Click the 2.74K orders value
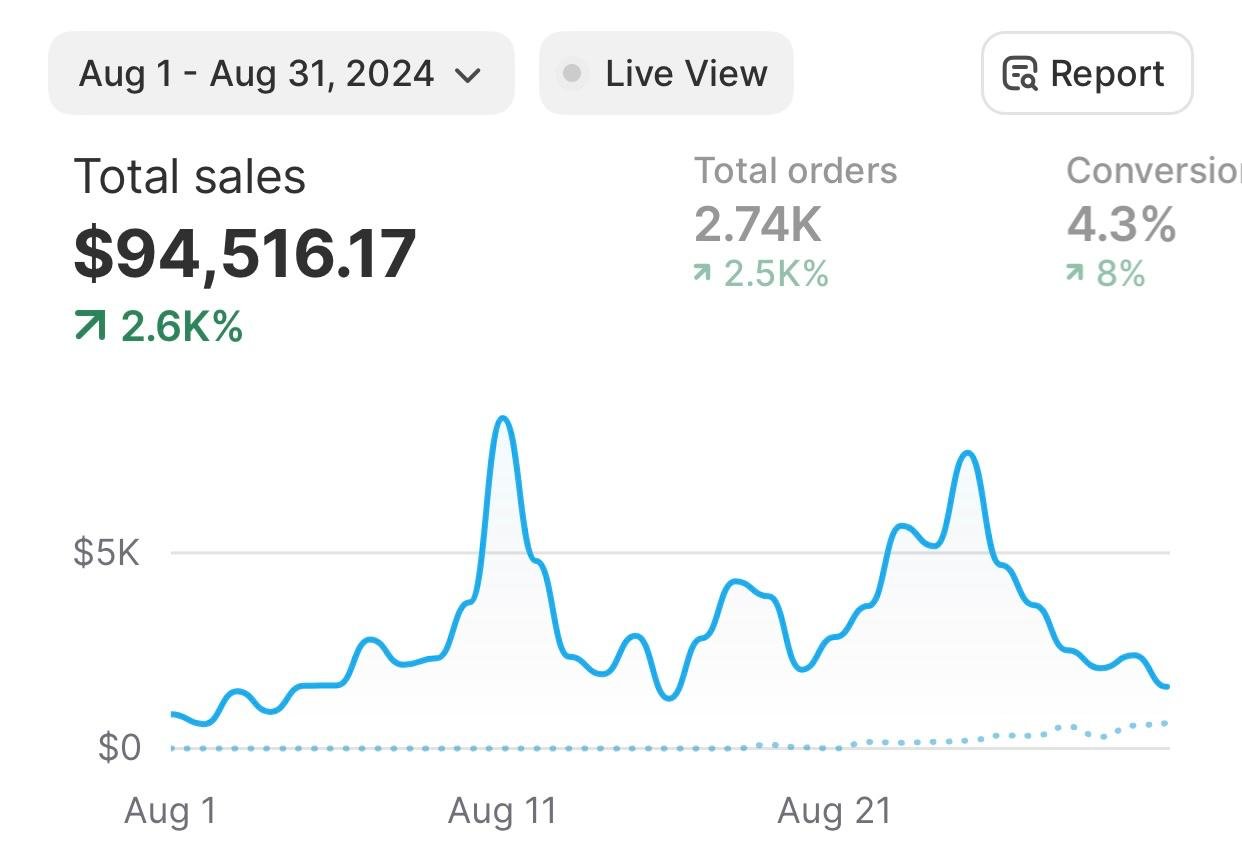Screen dimensions: 1242x865 click(x=758, y=224)
